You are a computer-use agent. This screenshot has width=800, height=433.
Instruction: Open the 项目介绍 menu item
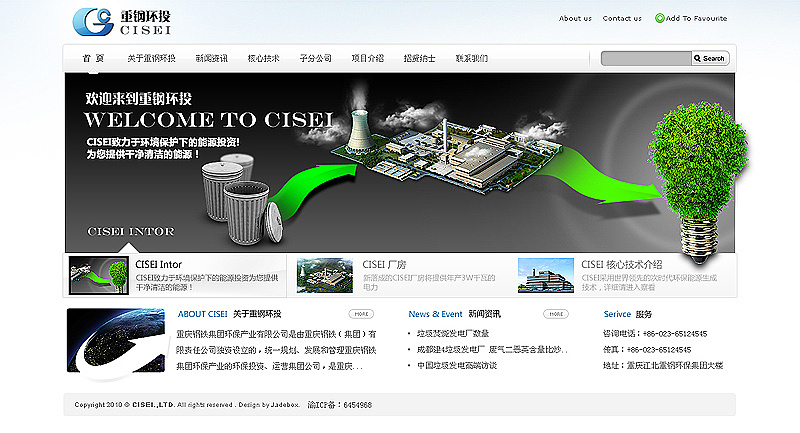[x=367, y=58]
